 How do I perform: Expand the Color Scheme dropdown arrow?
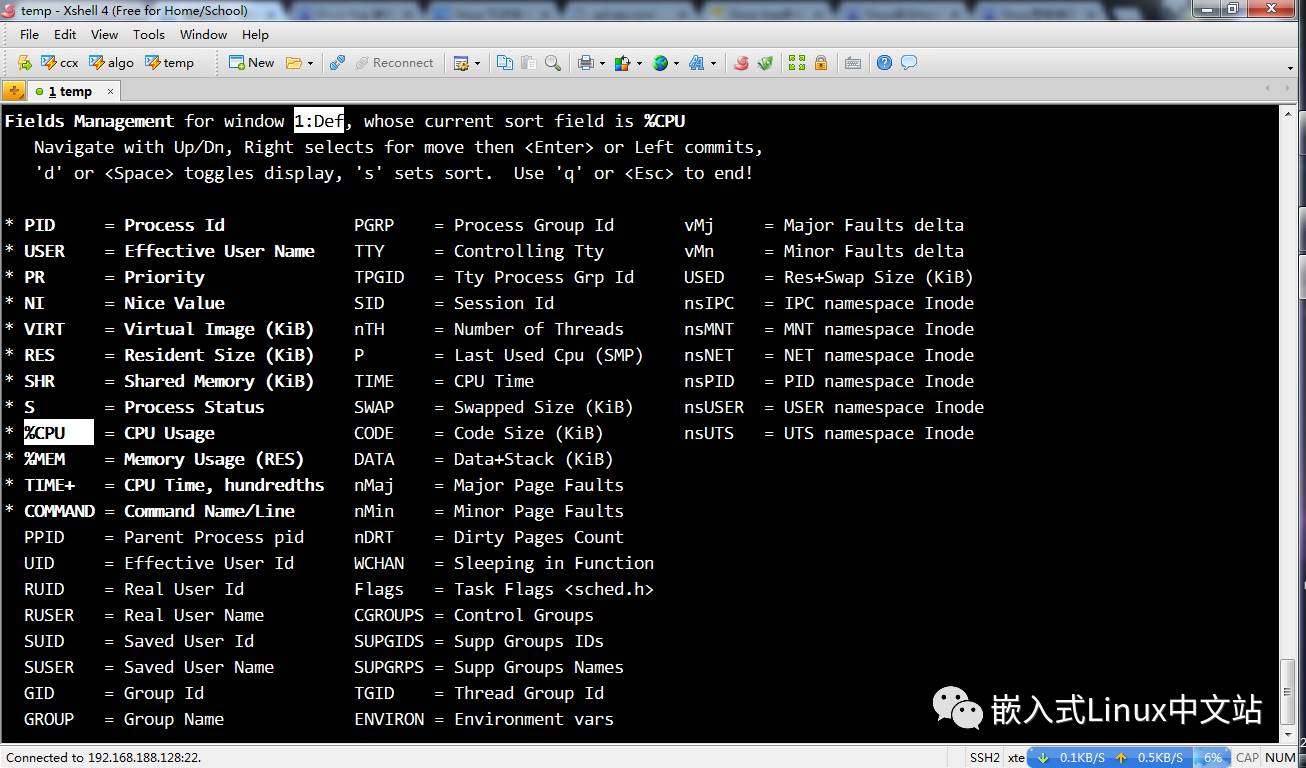click(639, 63)
